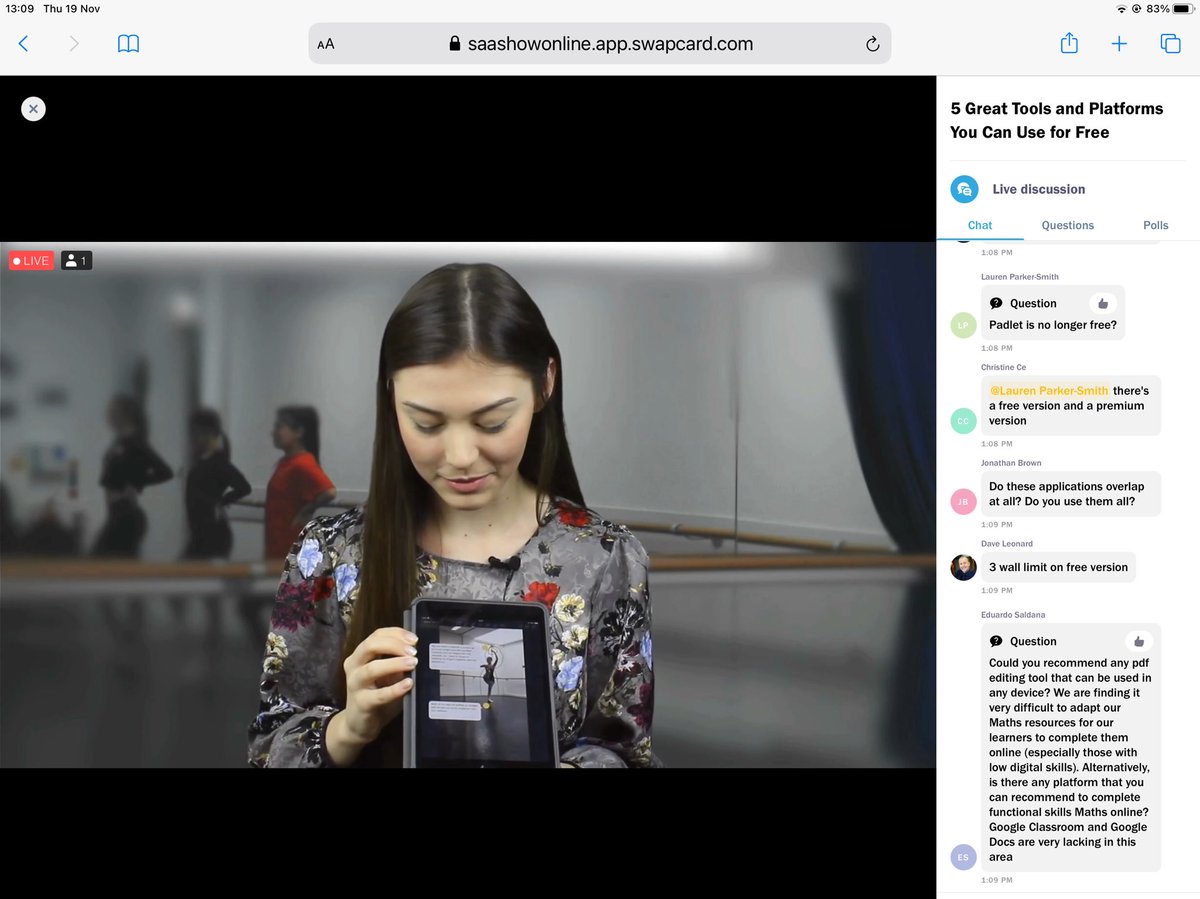This screenshot has width=1200, height=899.
Task: Switch to the Questions tab
Action: (x=1068, y=225)
